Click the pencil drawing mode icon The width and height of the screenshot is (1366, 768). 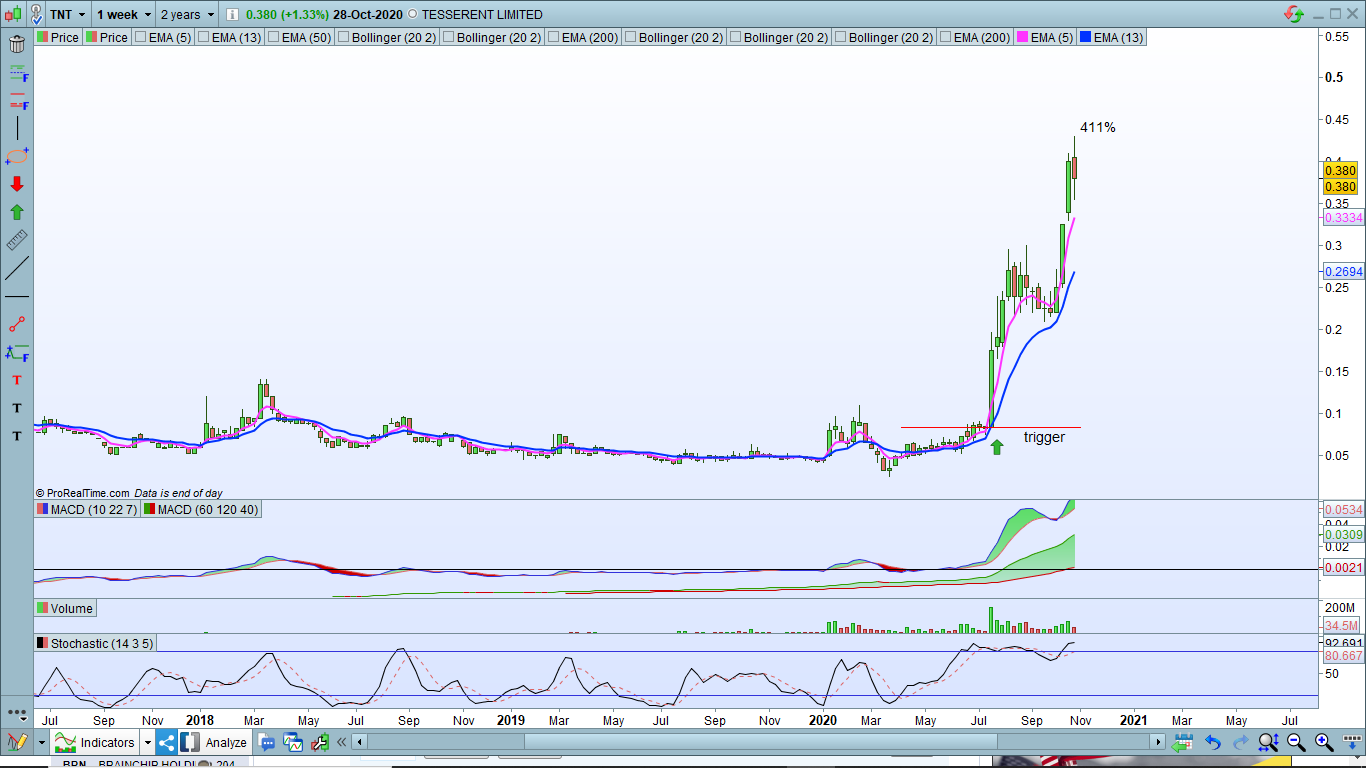click(x=17, y=742)
